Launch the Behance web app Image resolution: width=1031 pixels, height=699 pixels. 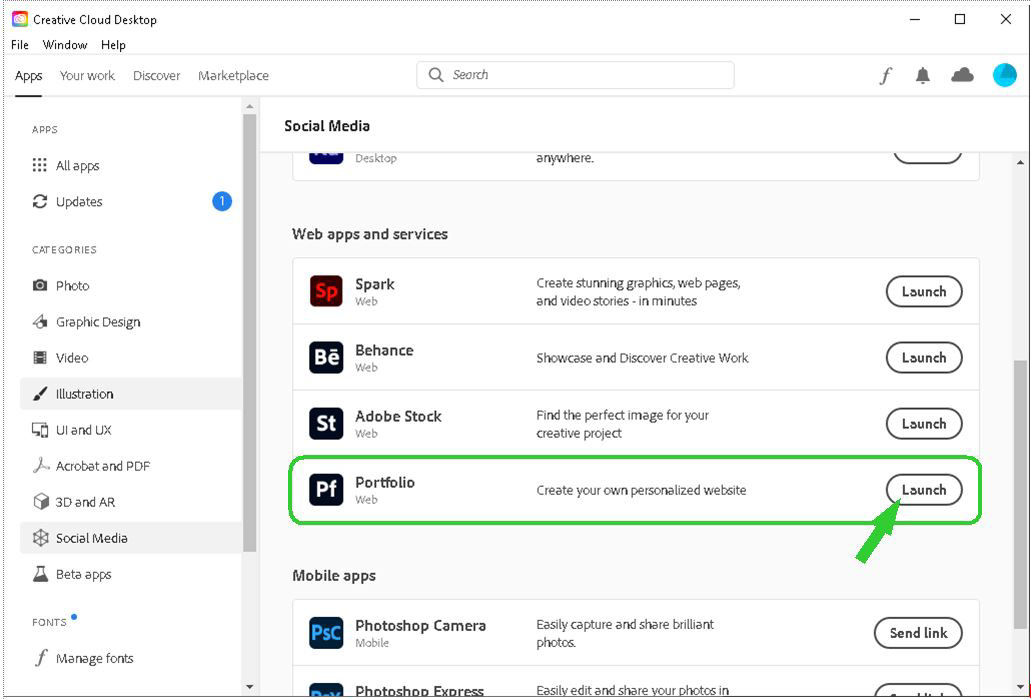click(923, 358)
